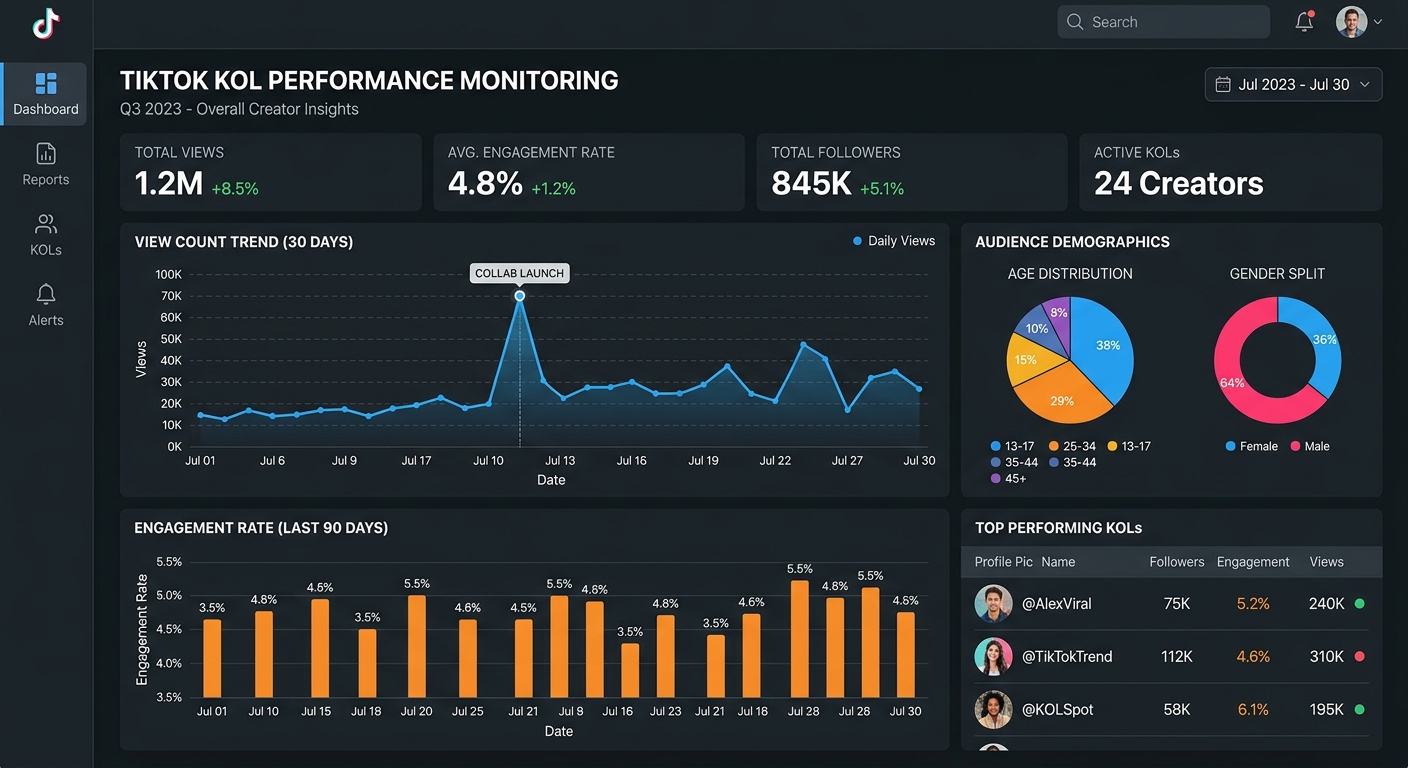Sort table by Engagement column header
Viewport: 1408px width, 768px height.
(x=1252, y=562)
